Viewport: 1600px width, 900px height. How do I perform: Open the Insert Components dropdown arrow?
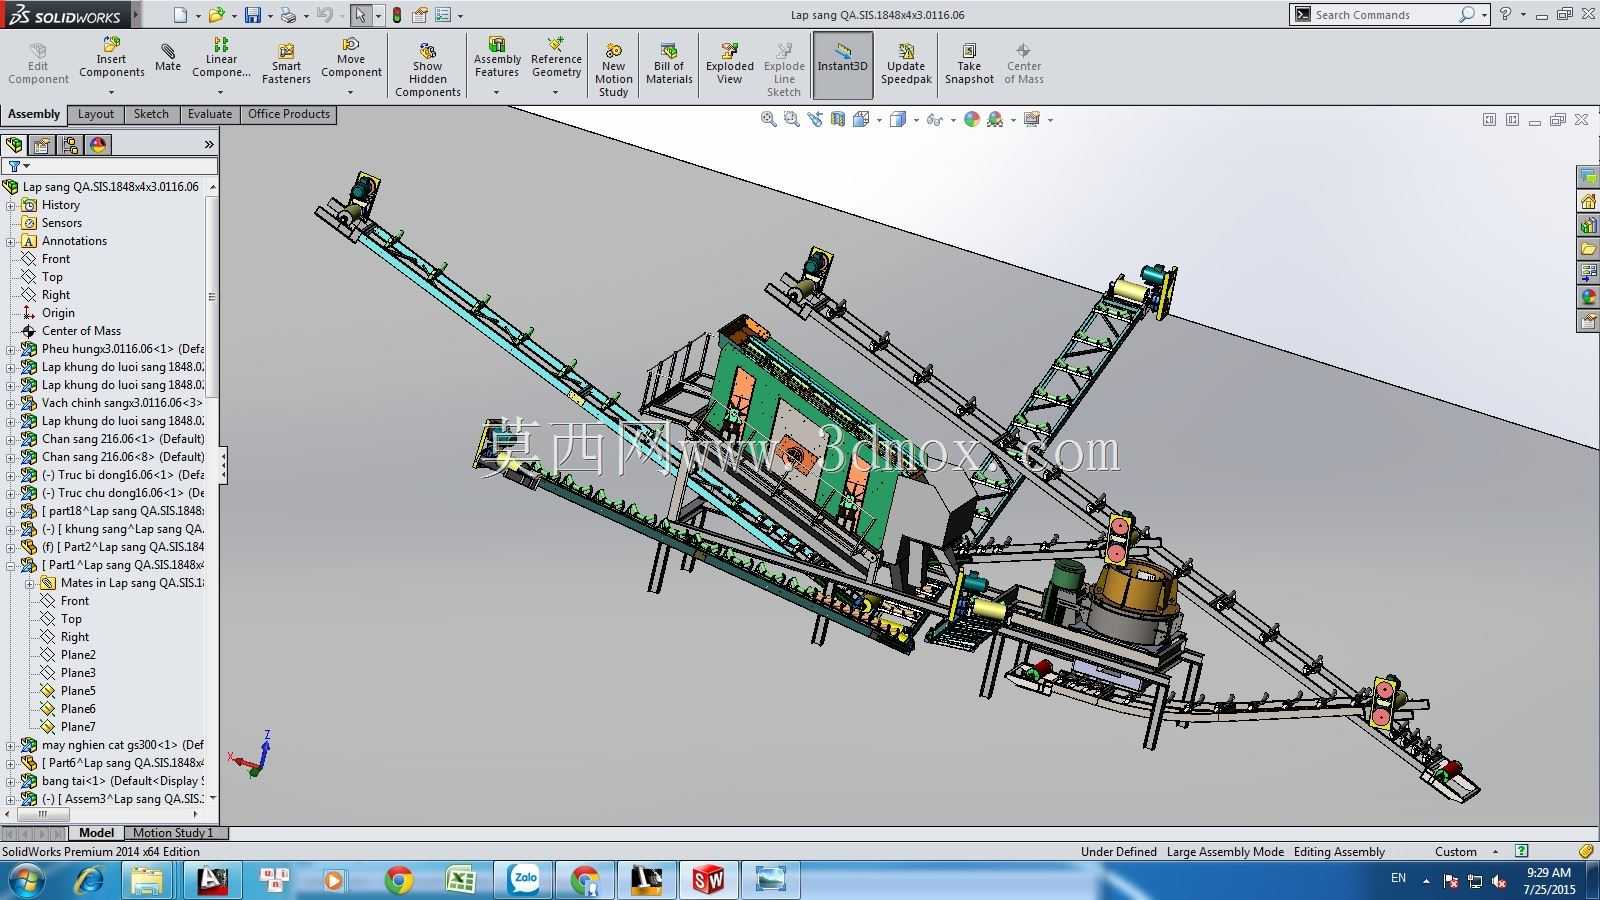111,92
